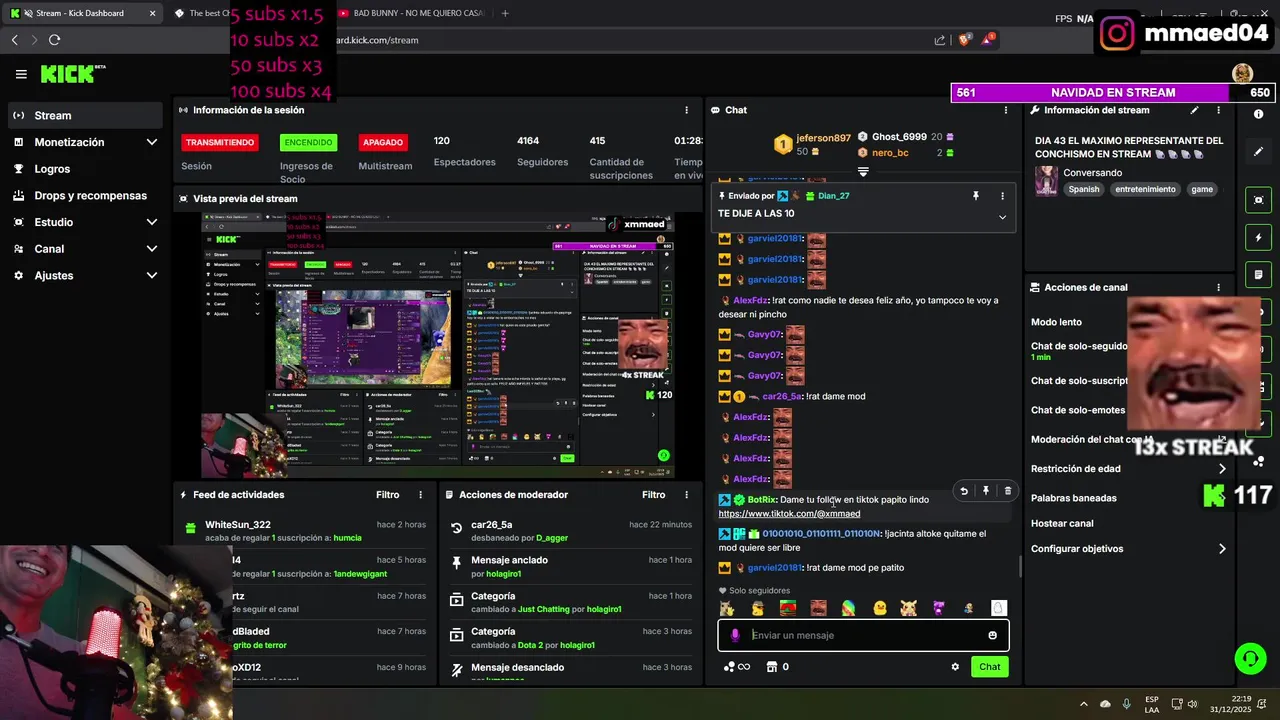Click the note icon in the right toolbar
Image resolution: width=1280 pixels, height=720 pixels.
(1258, 275)
